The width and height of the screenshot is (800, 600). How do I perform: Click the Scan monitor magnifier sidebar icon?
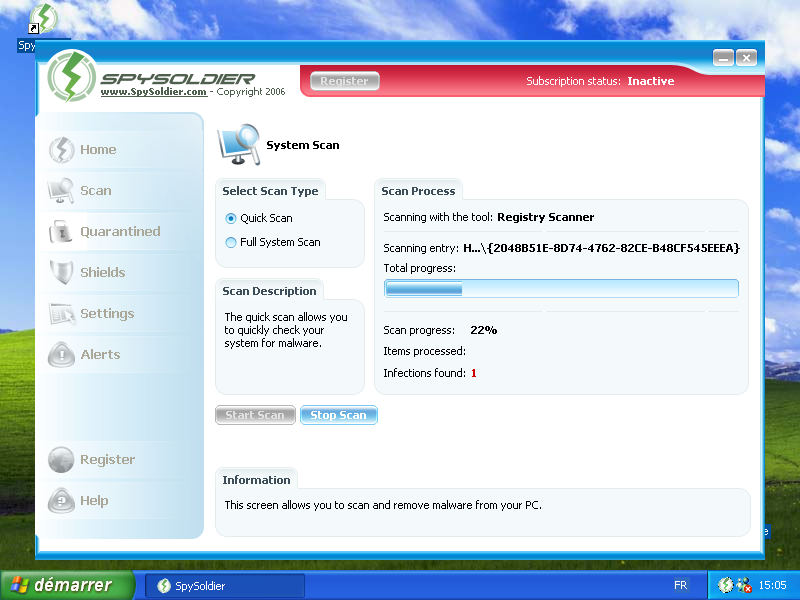click(61, 191)
